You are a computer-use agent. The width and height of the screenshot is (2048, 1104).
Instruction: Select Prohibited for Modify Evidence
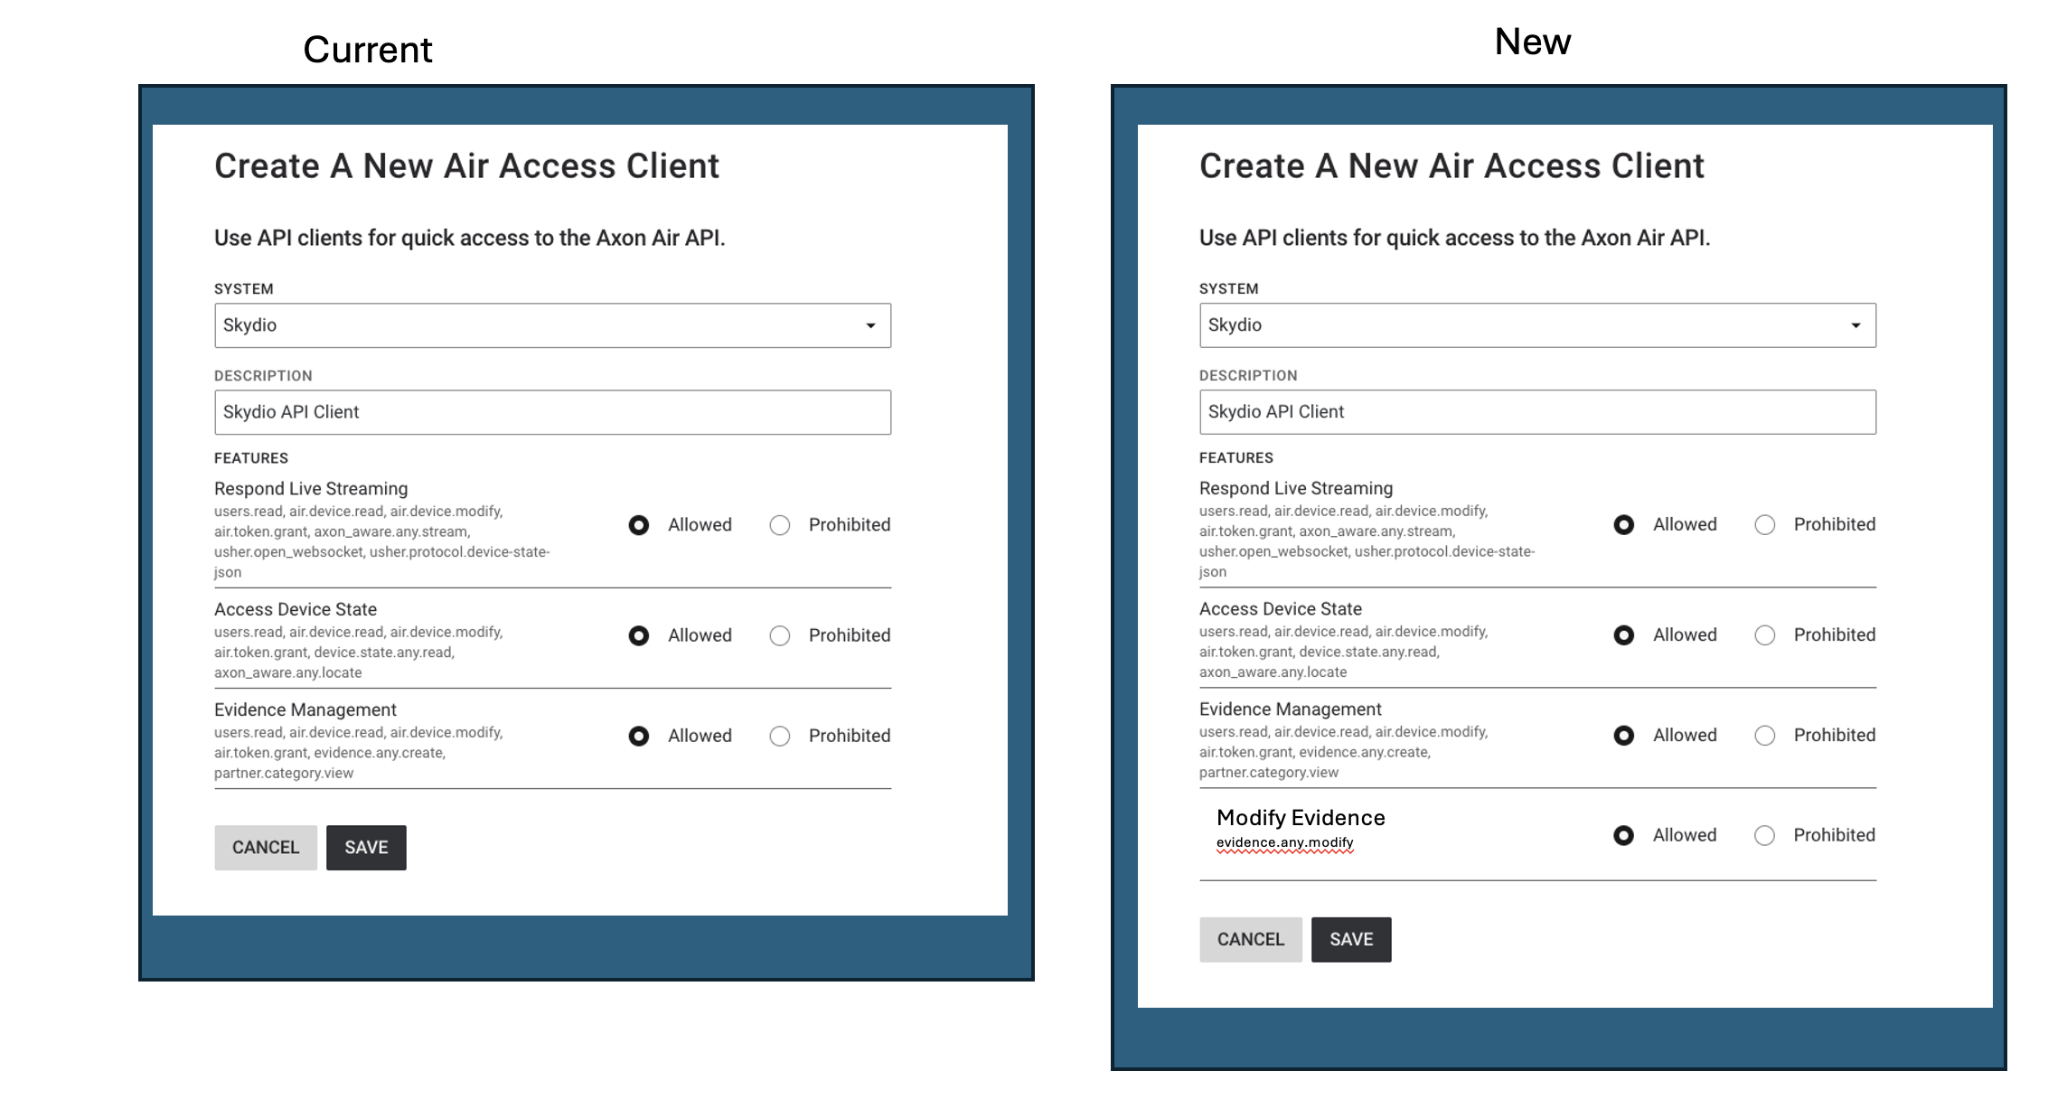click(x=1765, y=835)
